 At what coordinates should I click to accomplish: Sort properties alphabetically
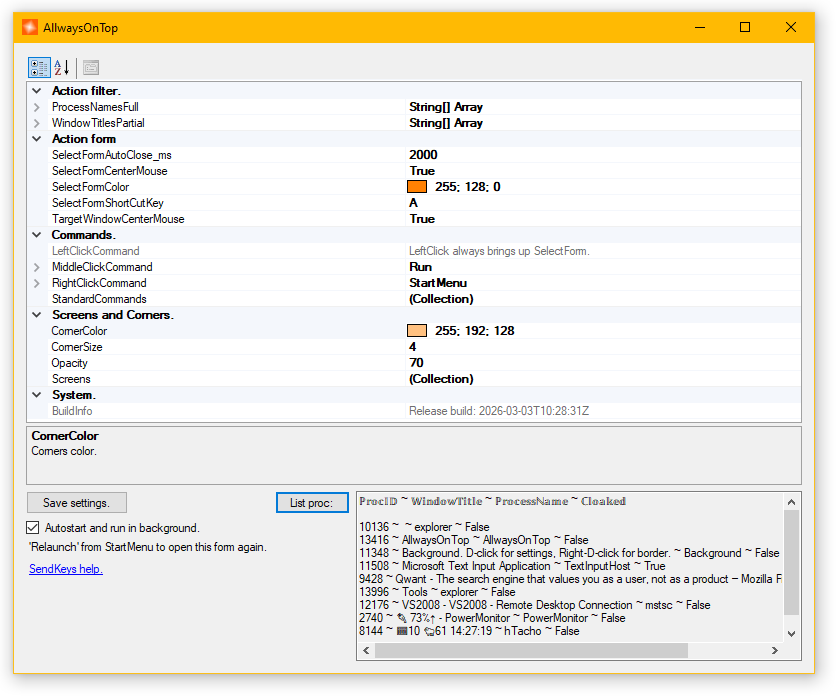(x=62, y=68)
